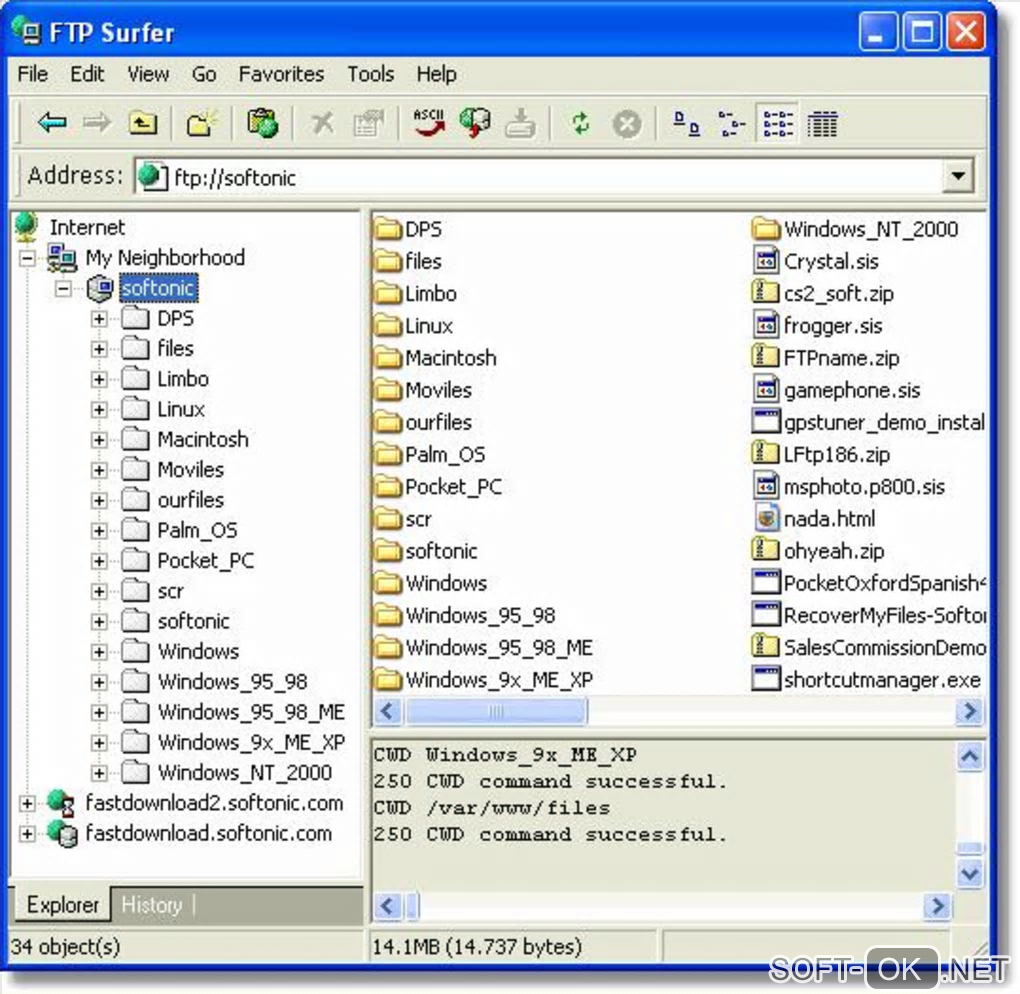Click the Forward arrow toolbar icon
This screenshot has height=994, width=1020.
click(97, 123)
